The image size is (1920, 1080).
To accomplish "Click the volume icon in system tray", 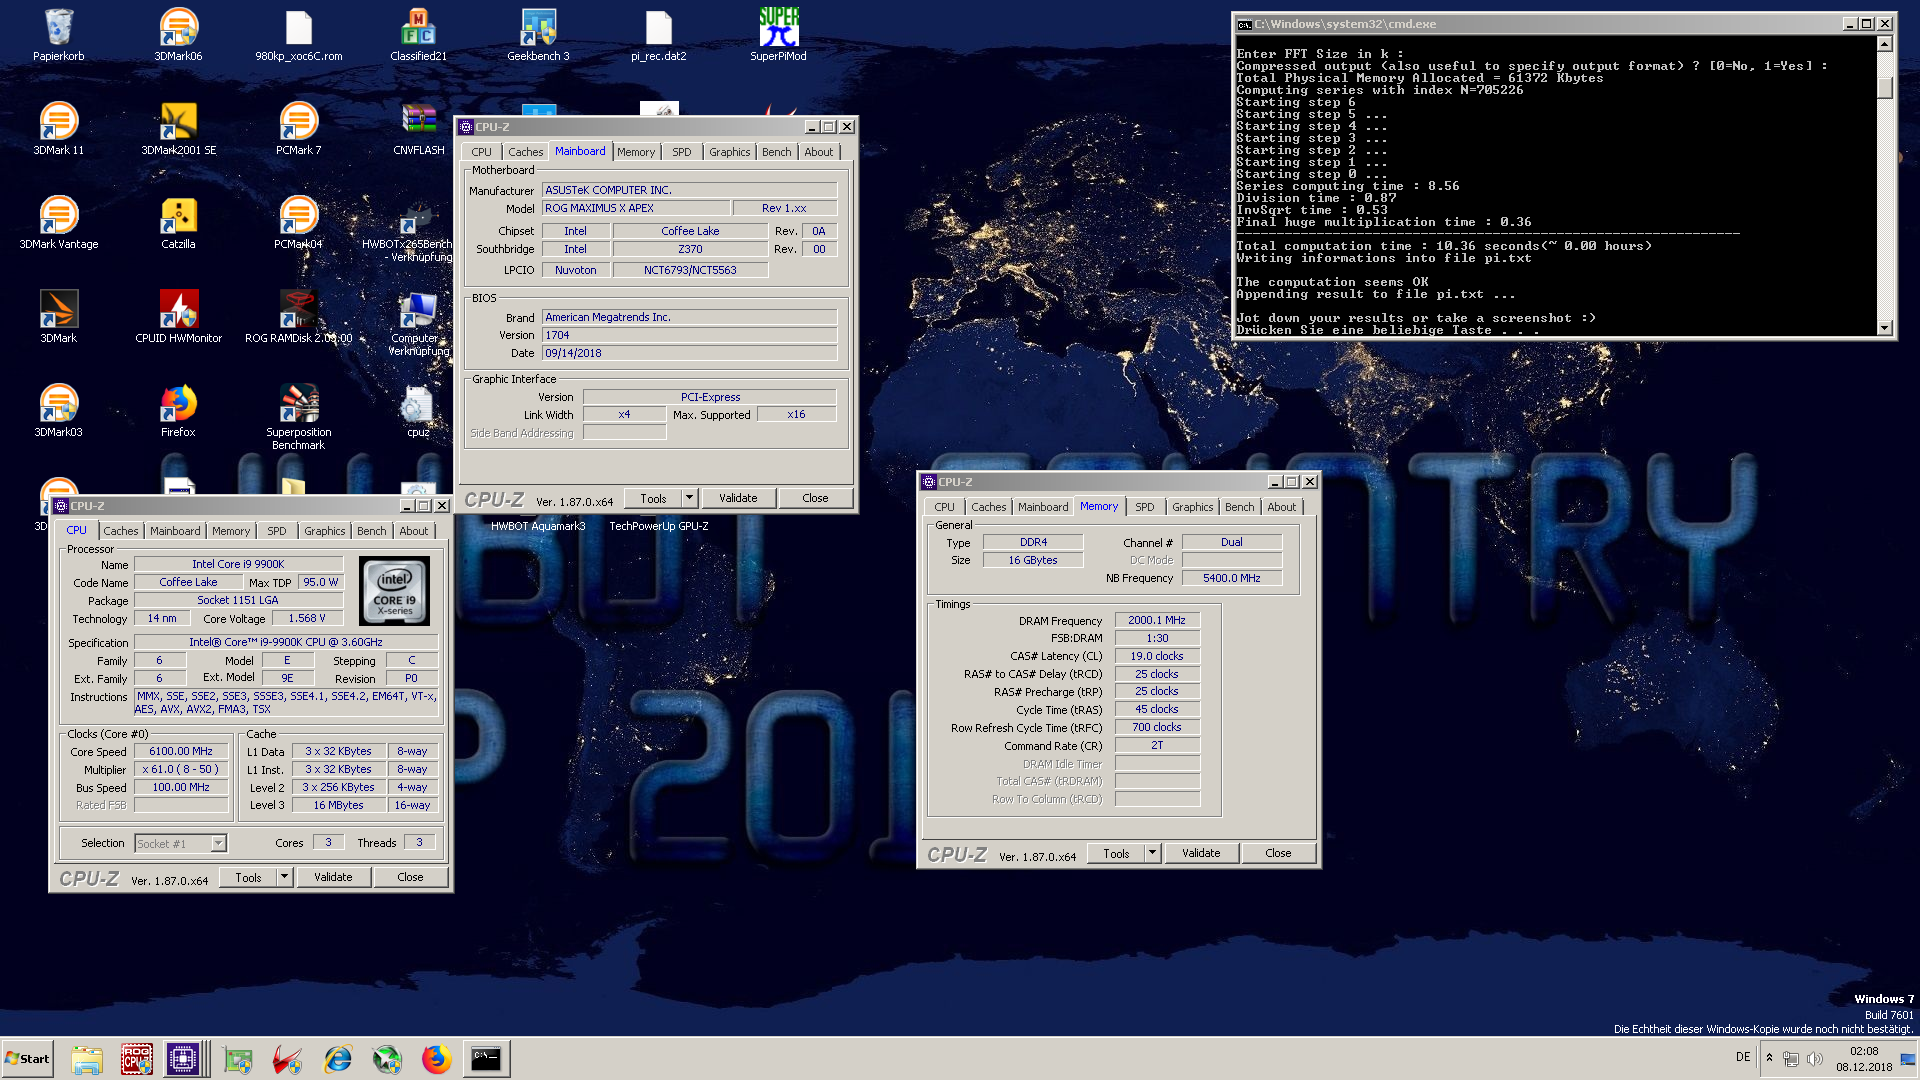I will pyautogui.click(x=1815, y=1058).
